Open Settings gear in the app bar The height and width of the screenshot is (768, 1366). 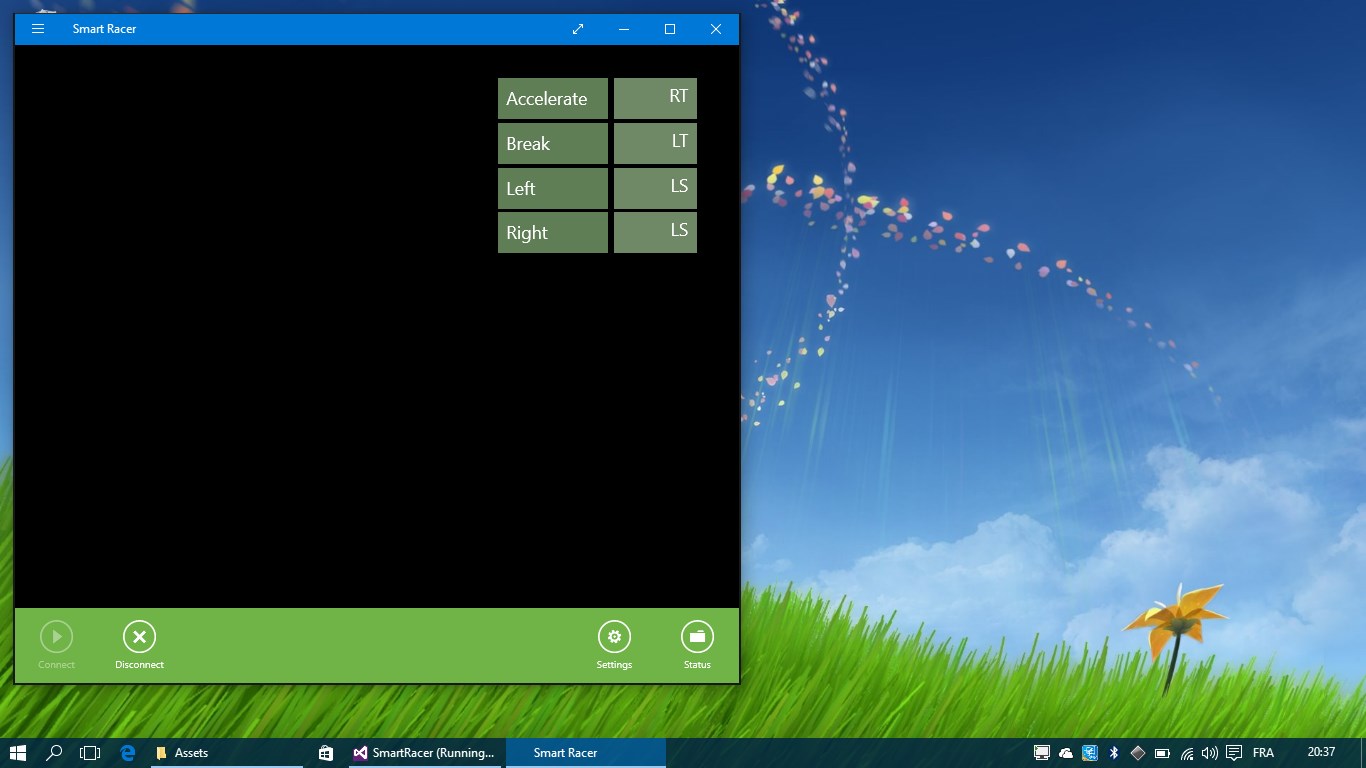[614, 637]
